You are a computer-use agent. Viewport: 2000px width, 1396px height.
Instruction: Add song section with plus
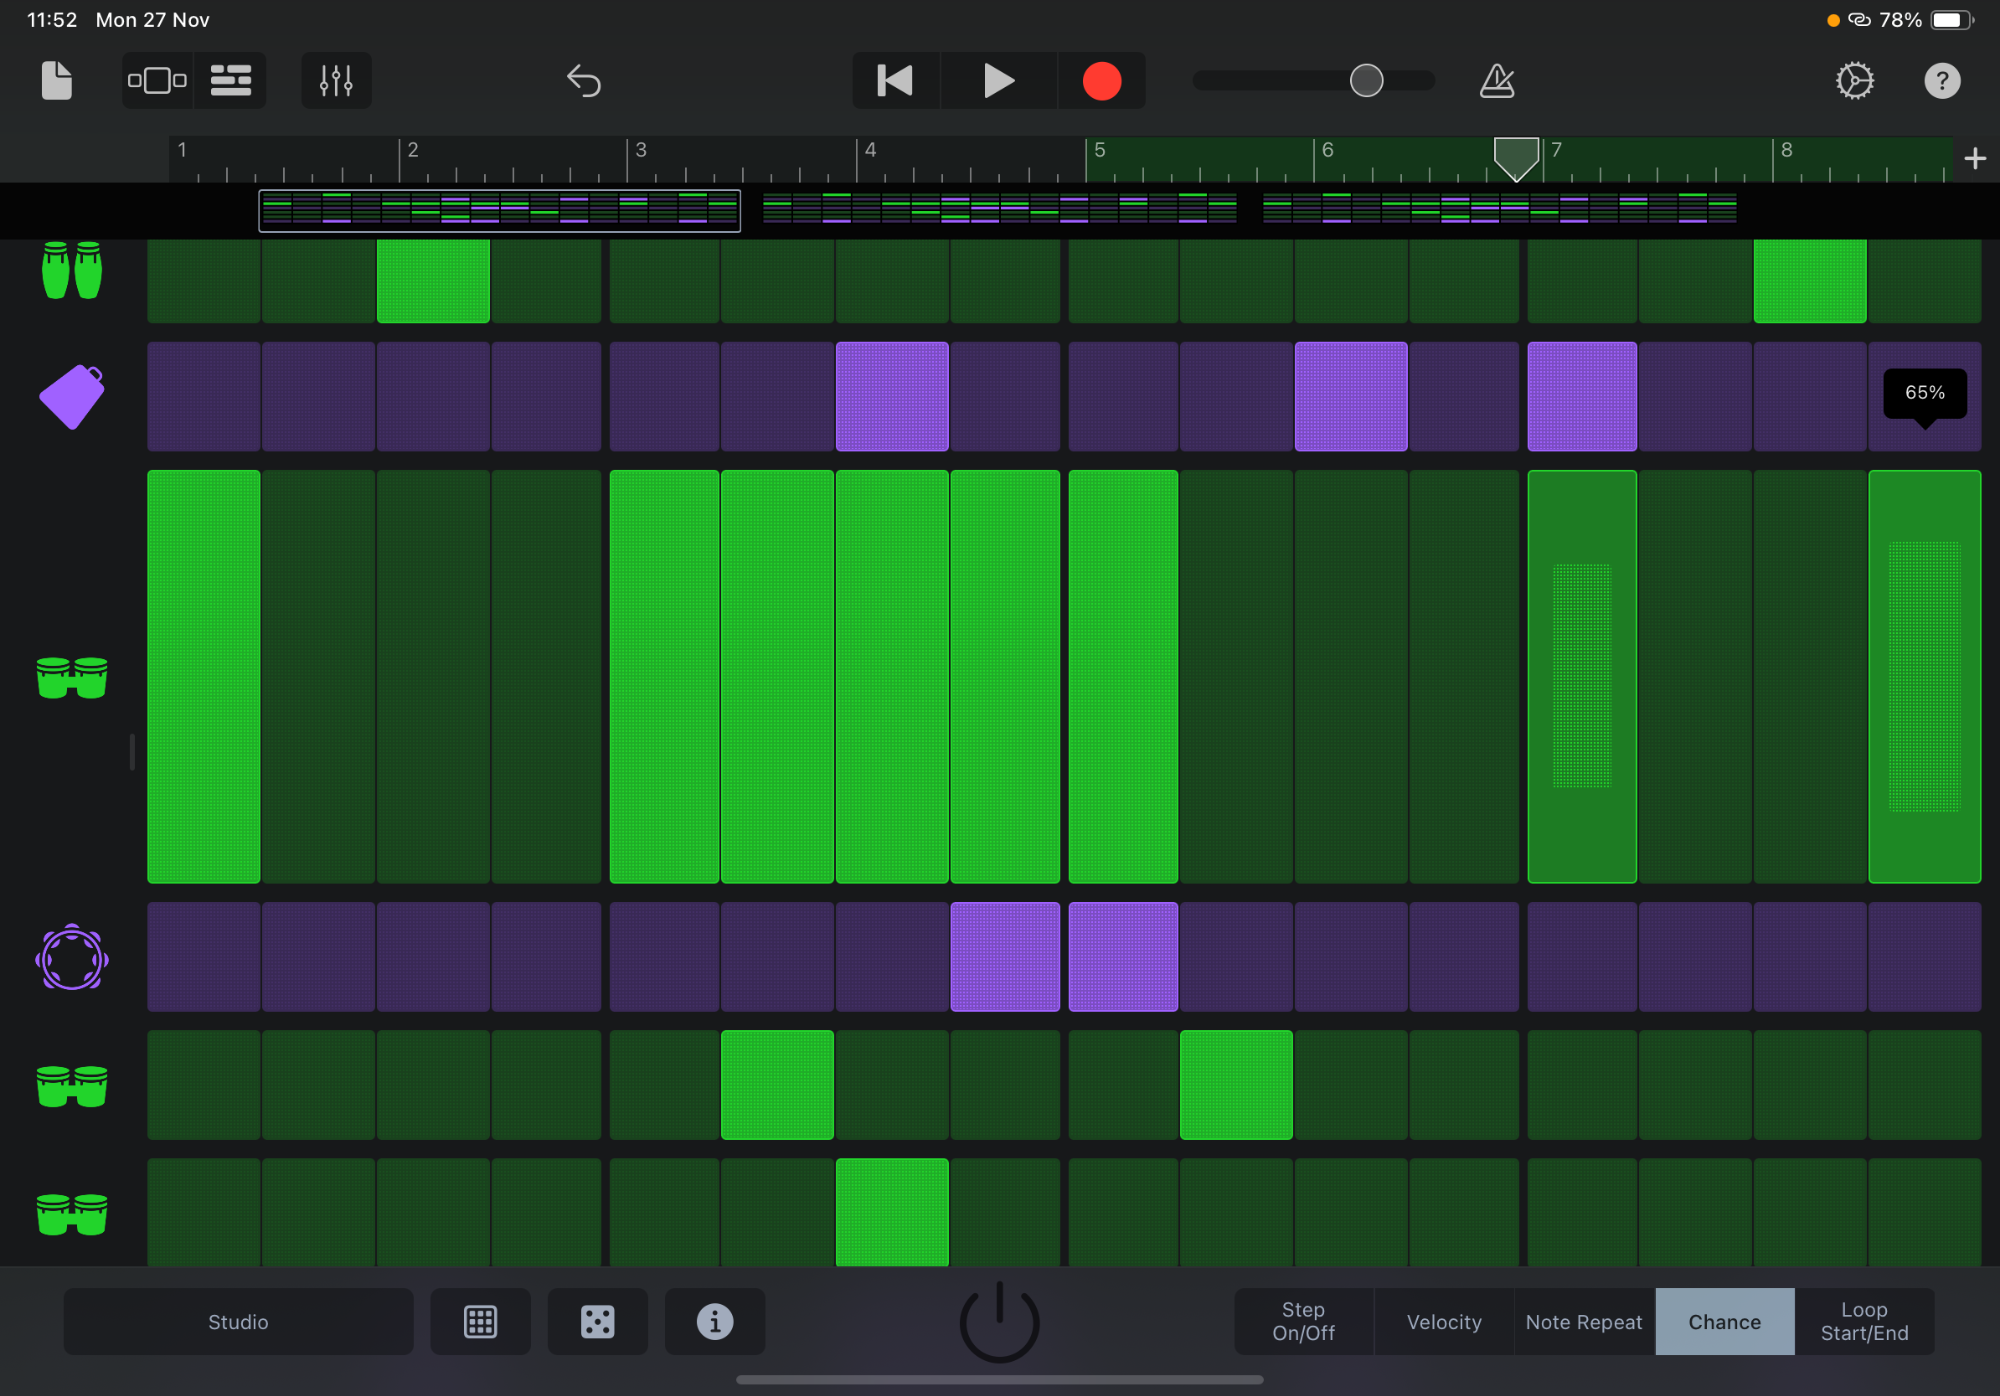[1975, 158]
